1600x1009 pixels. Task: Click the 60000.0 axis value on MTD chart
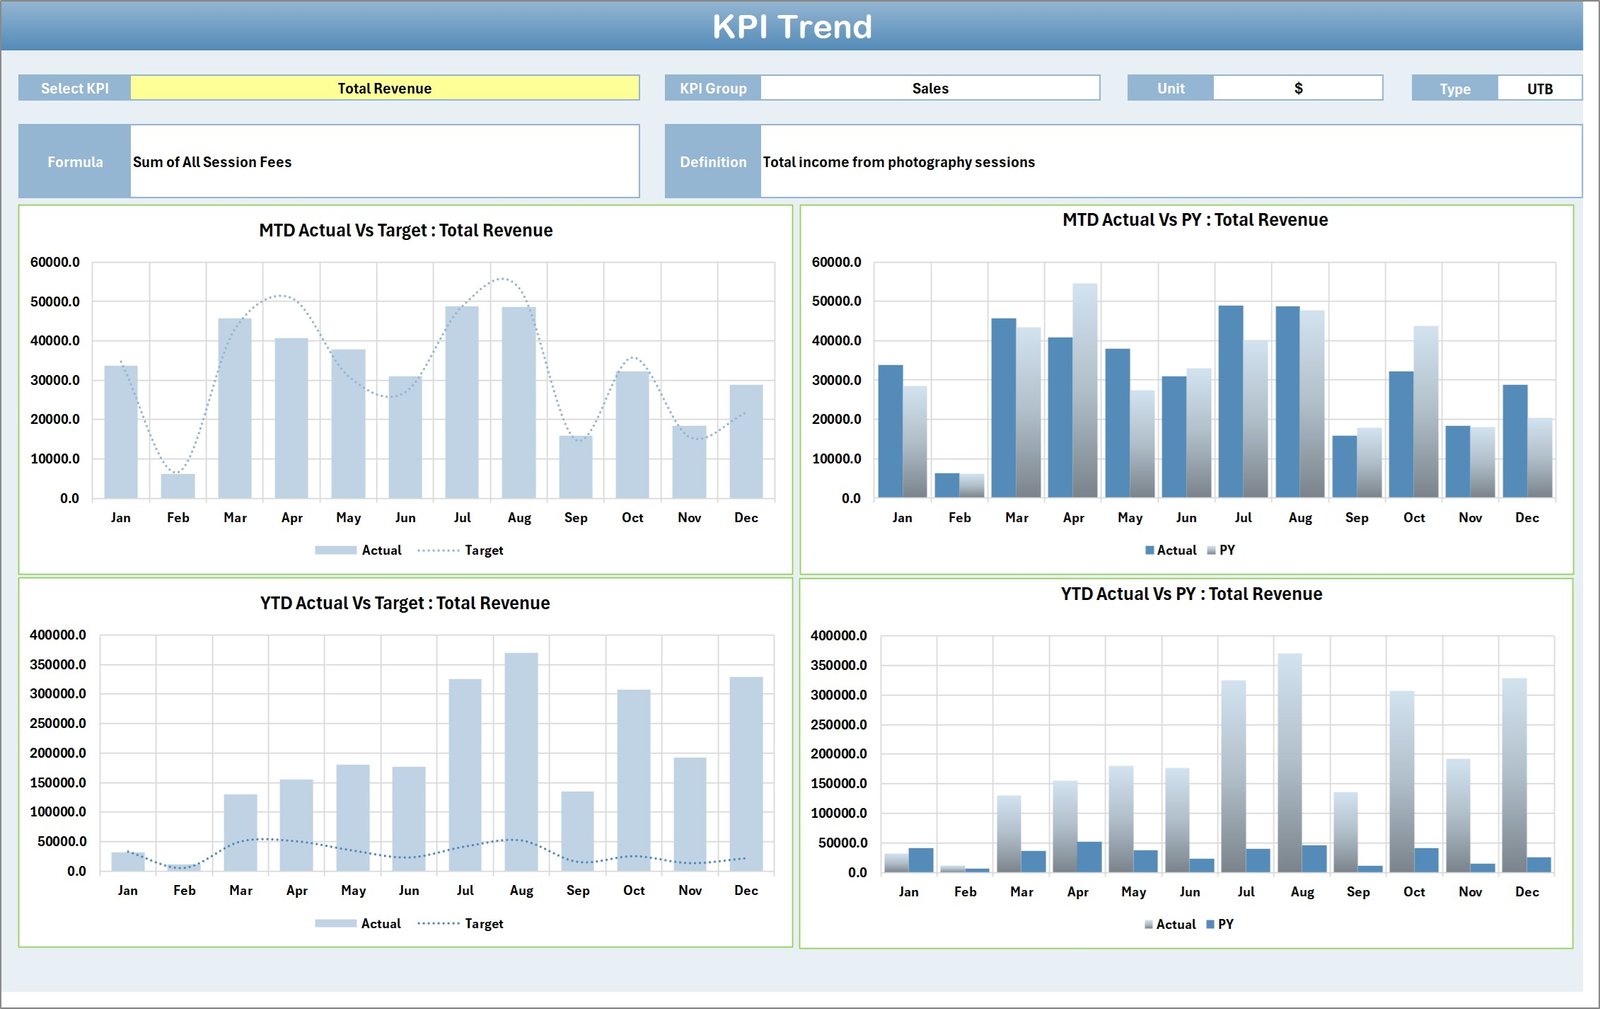click(x=54, y=262)
